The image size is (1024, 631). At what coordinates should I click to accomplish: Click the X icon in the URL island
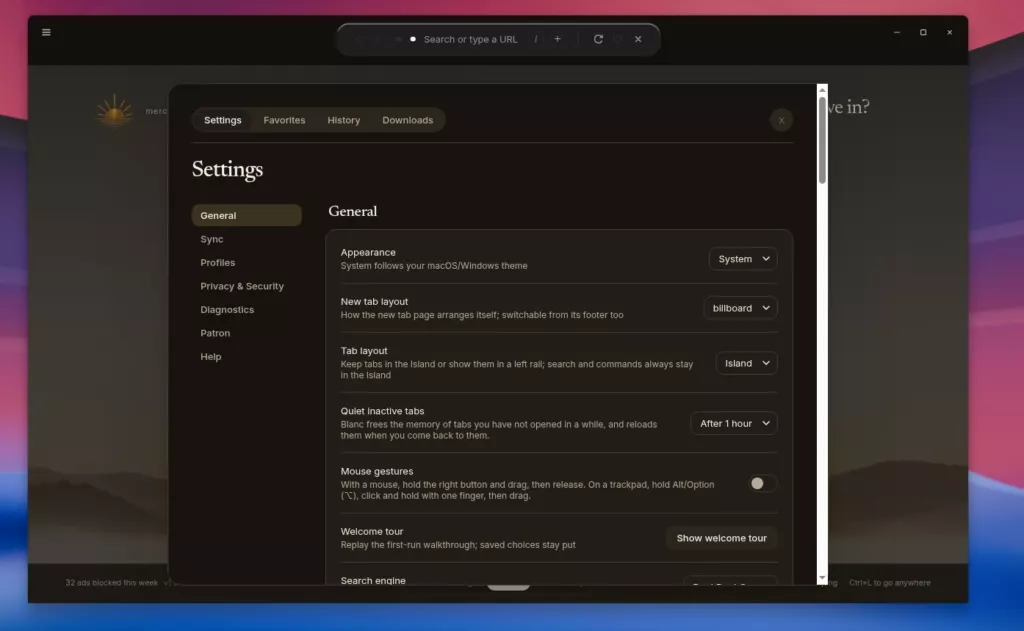click(638, 39)
